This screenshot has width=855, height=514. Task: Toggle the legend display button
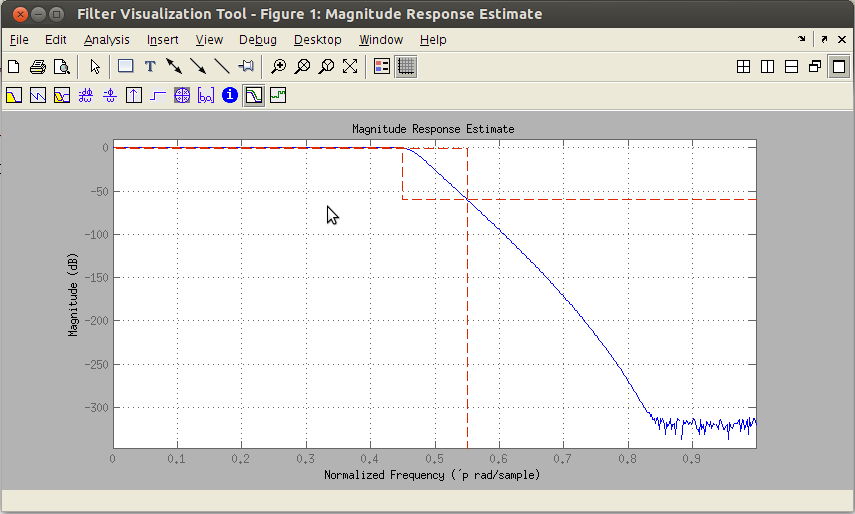[x=382, y=66]
